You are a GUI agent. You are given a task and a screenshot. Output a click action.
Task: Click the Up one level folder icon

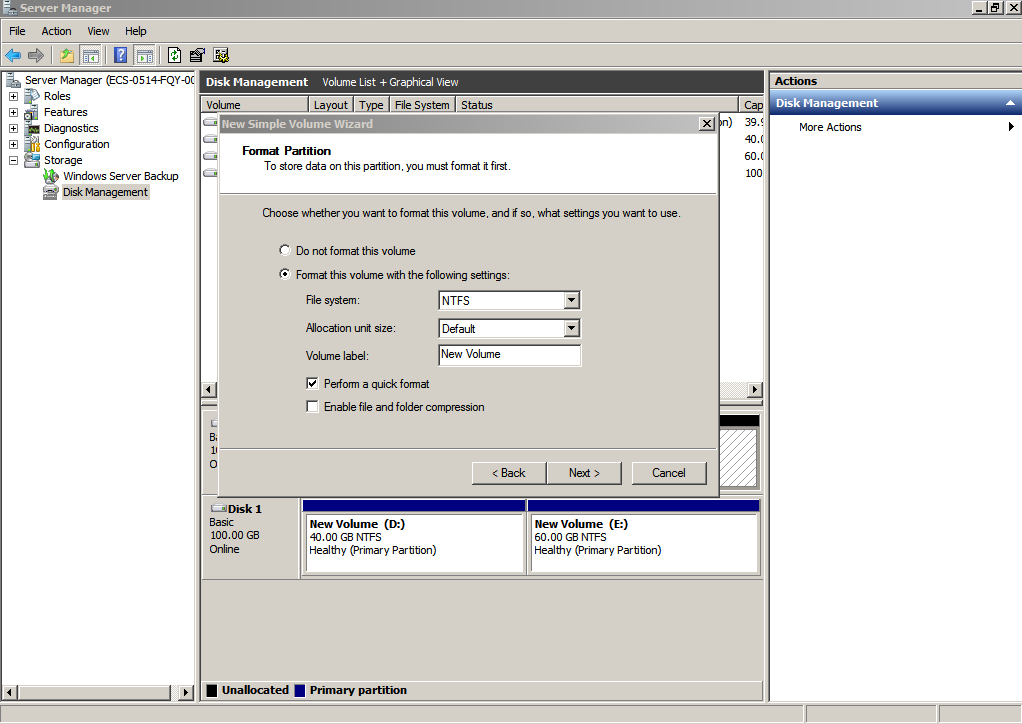tap(66, 55)
